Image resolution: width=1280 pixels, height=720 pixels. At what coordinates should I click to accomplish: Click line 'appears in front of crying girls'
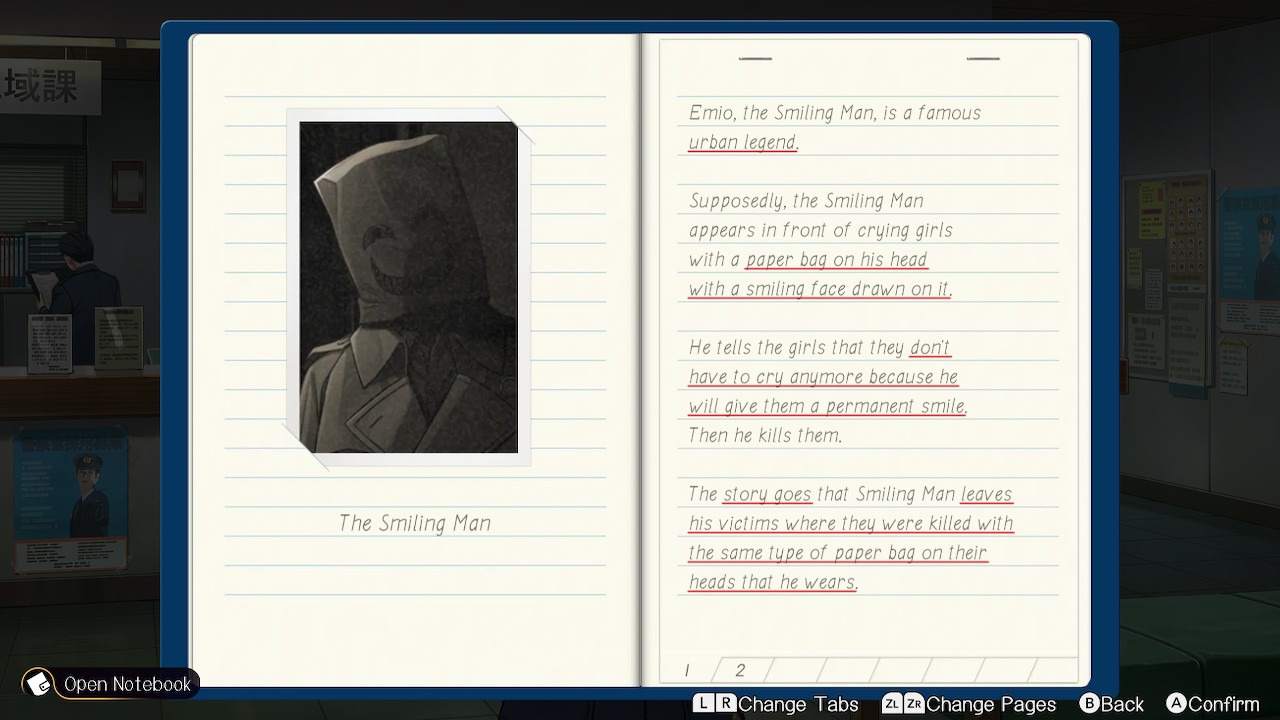coord(820,230)
